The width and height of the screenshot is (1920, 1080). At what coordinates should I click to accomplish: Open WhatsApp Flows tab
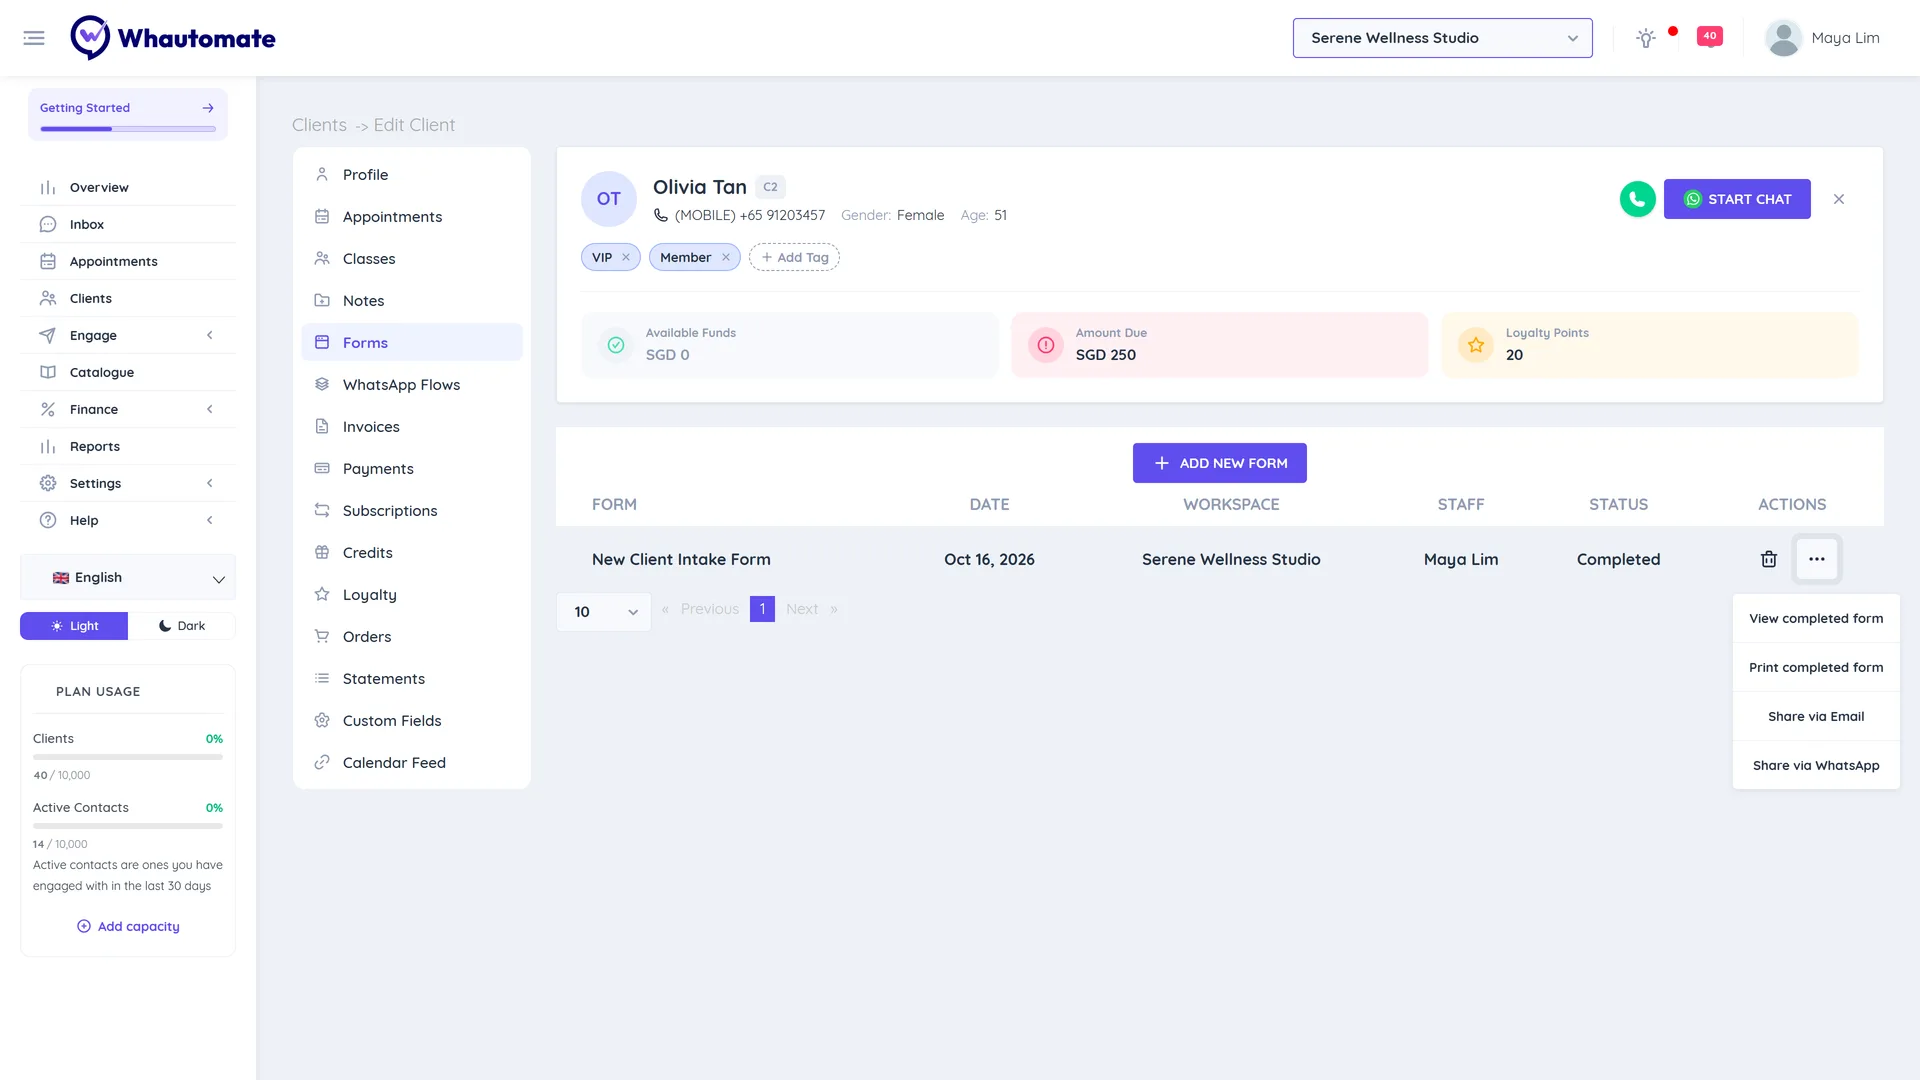pyautogui.click(x=412, y=384)
